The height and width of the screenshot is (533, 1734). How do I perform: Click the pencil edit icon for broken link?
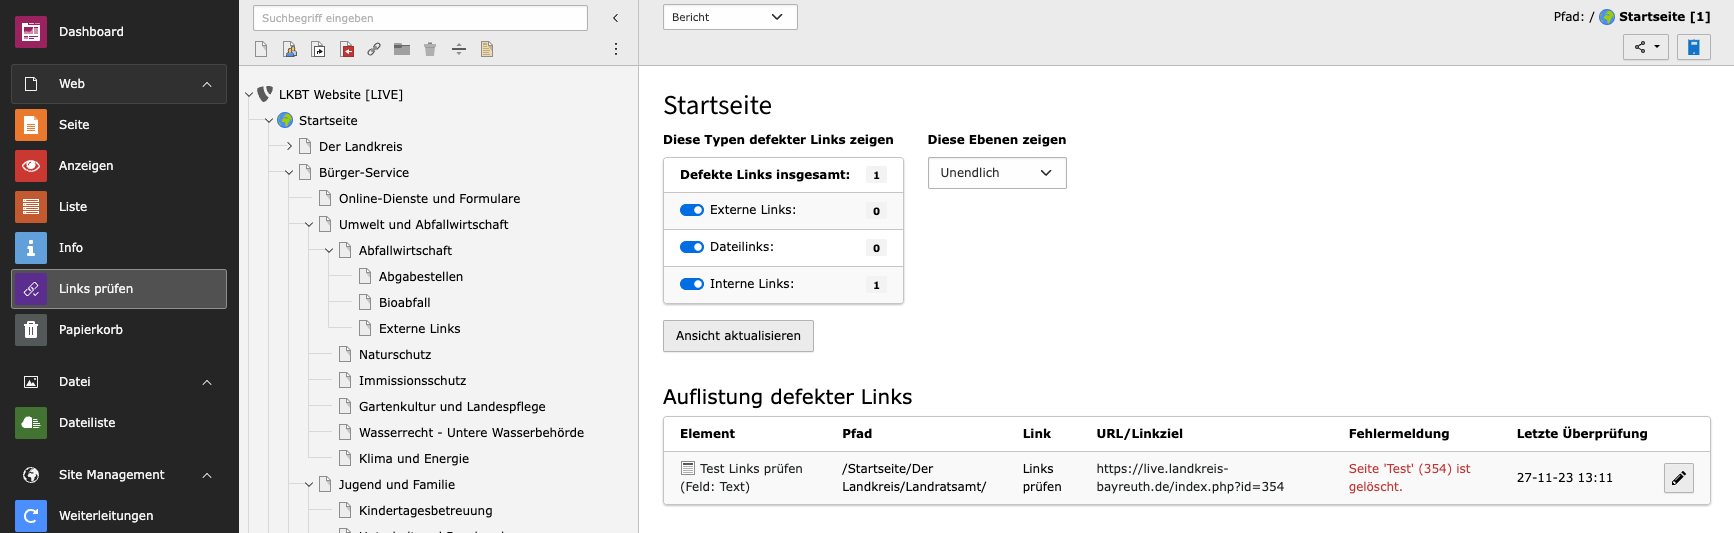coord(1678,478)
